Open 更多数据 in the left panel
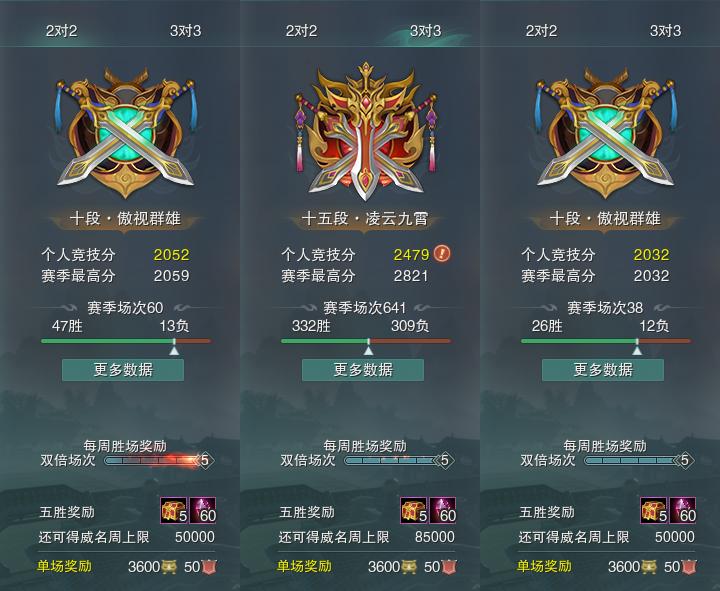Image resolution: width=720 pixels, height=591 pixels. point(123,370)
